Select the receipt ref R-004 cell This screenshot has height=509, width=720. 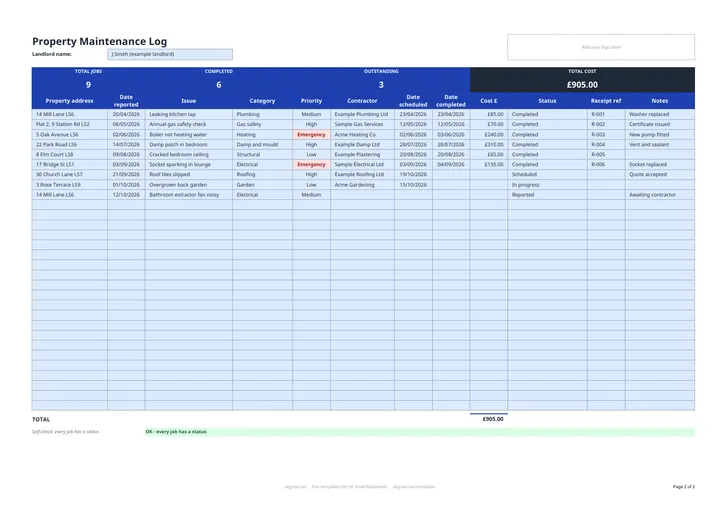(x=606, y=144)
